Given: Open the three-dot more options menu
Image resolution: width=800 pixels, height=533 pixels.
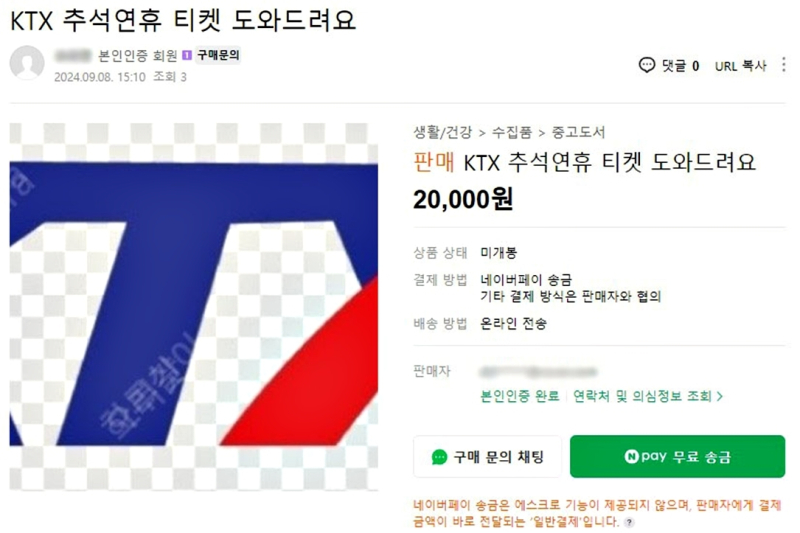Looking at the screenshot, I should click(x=784, y=65).
